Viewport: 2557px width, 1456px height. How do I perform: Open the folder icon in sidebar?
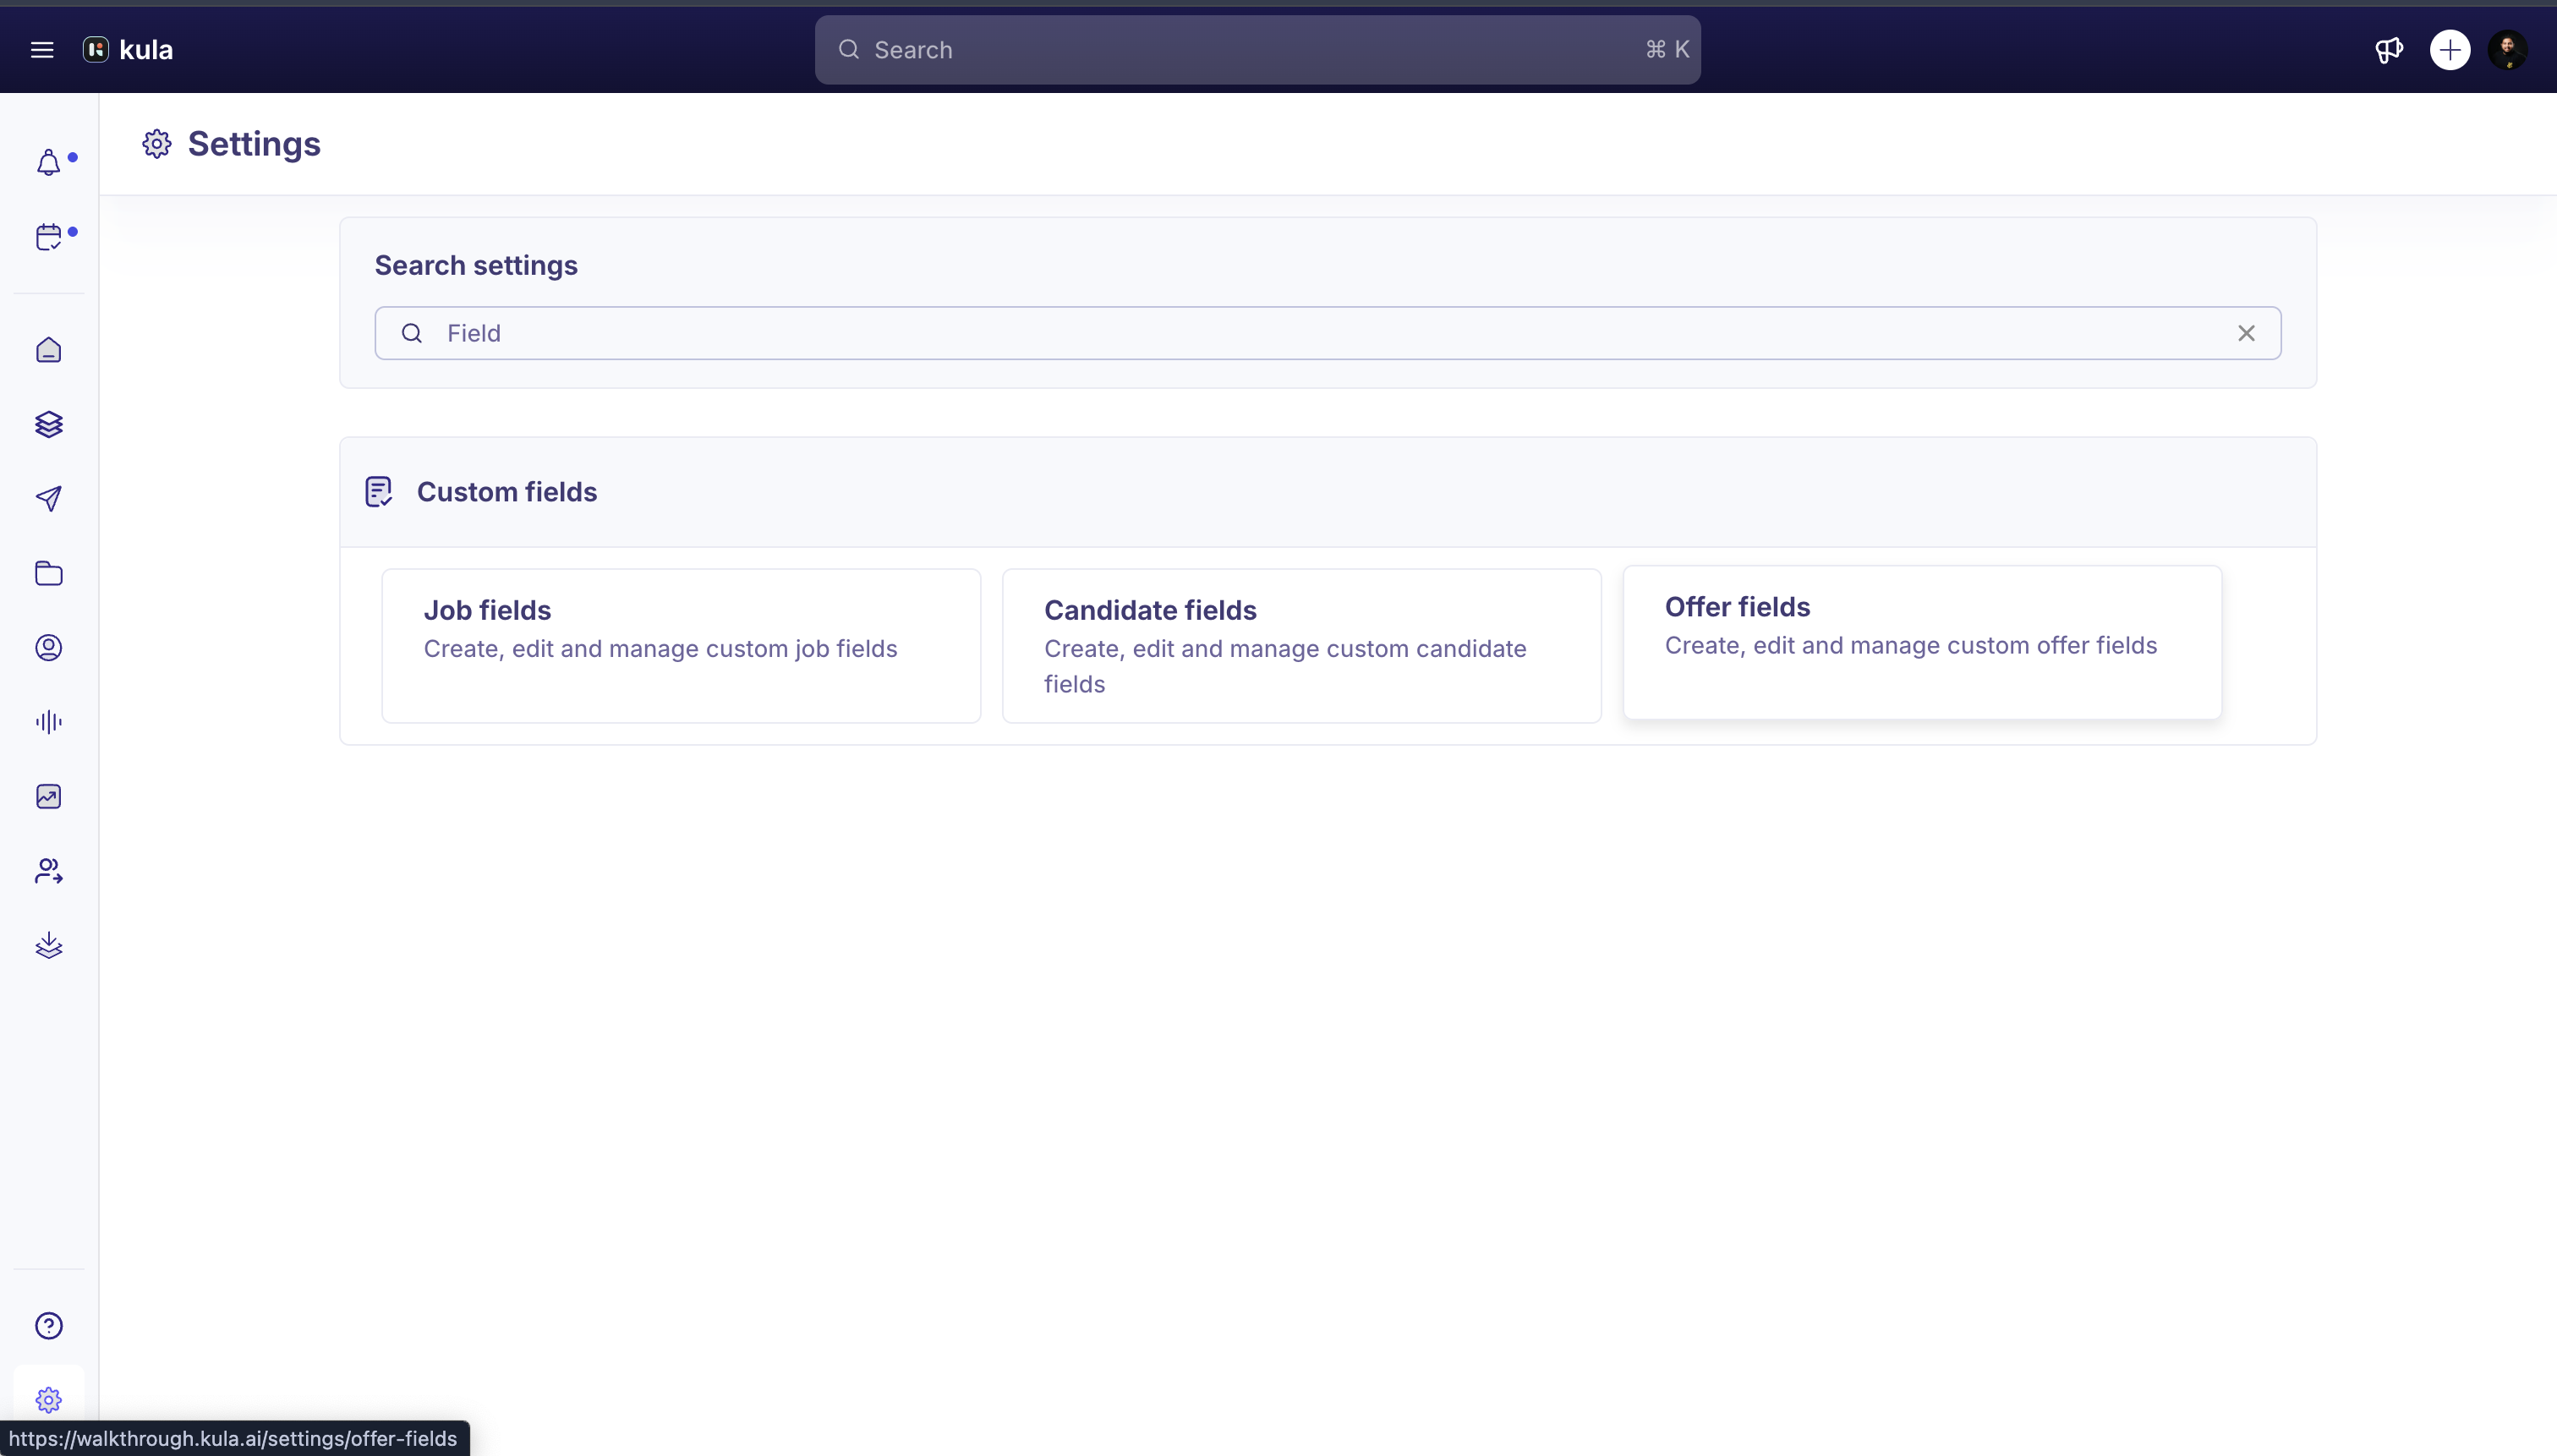tap(49, 573)
